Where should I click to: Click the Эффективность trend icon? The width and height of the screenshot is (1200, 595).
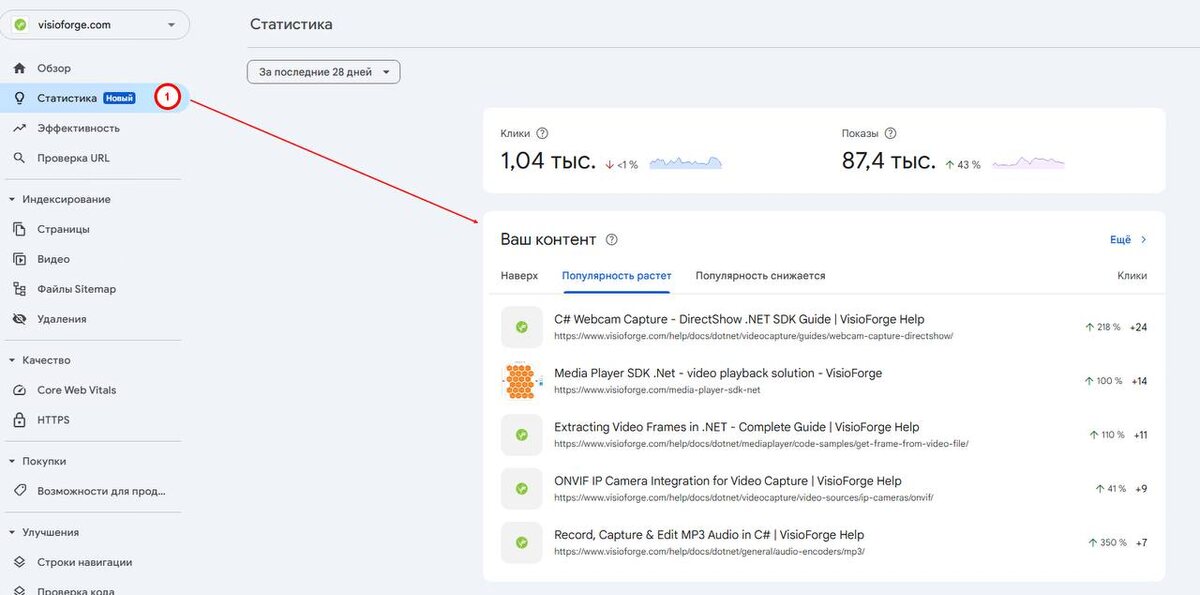pyautogui.click(x=19, y=128)
